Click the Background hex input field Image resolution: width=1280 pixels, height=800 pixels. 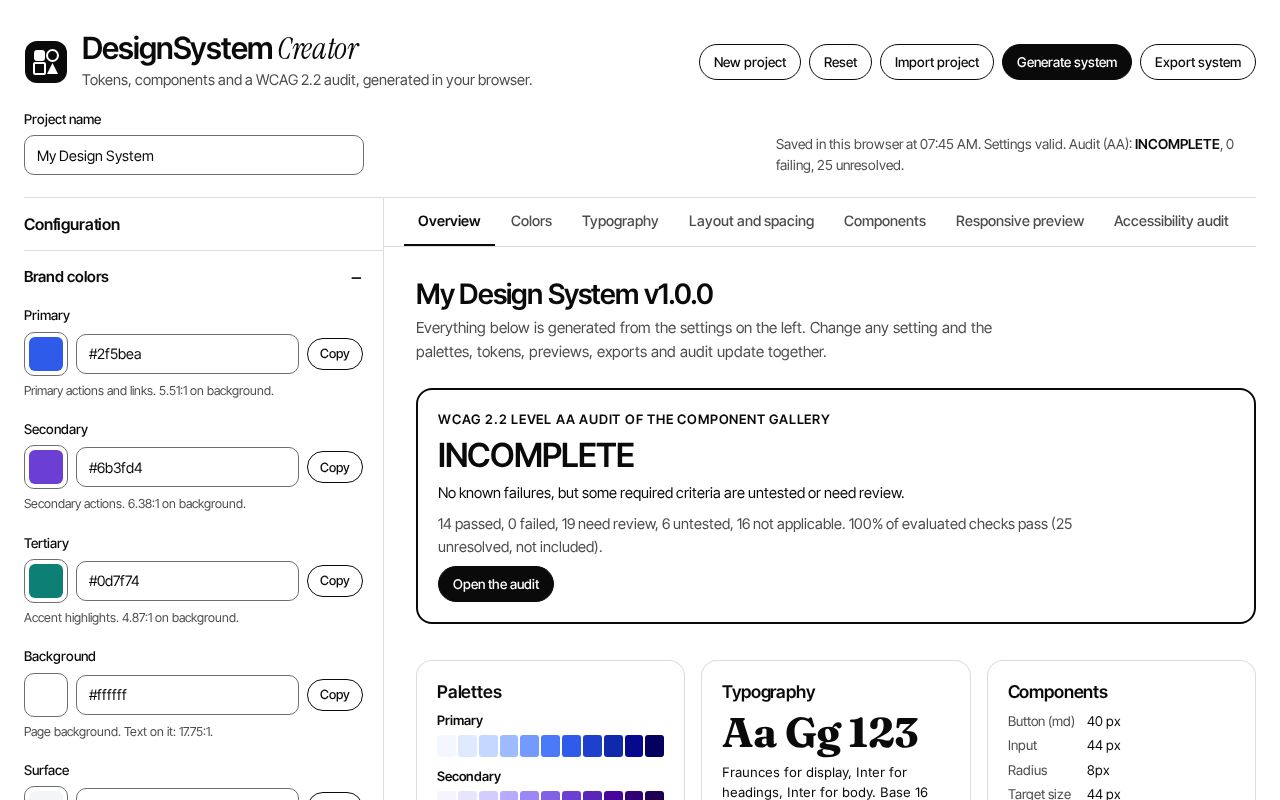pyautogui.click(x=187, y=695)
